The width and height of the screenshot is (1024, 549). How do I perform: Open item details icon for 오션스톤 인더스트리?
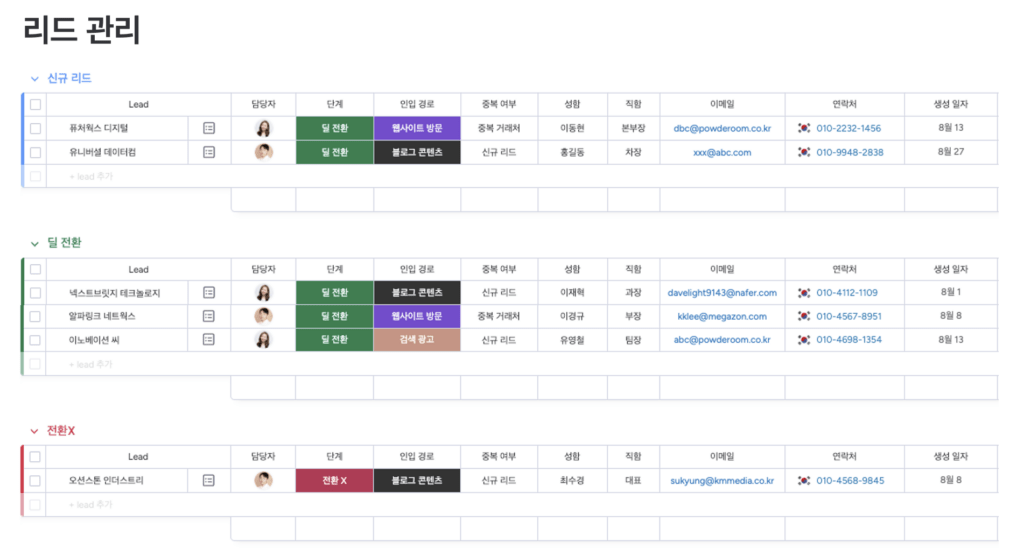pyautogui.click(x=209, y=480)
